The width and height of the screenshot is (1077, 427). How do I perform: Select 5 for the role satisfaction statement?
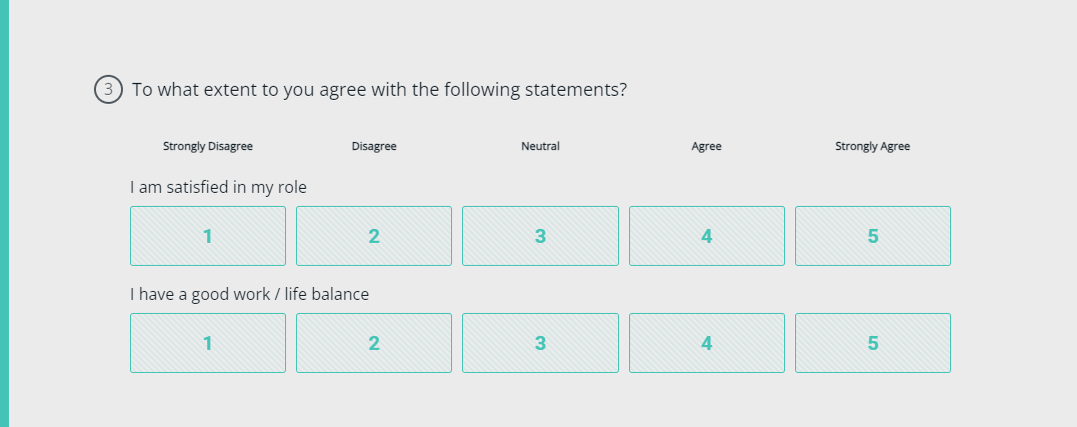[873, 236]
